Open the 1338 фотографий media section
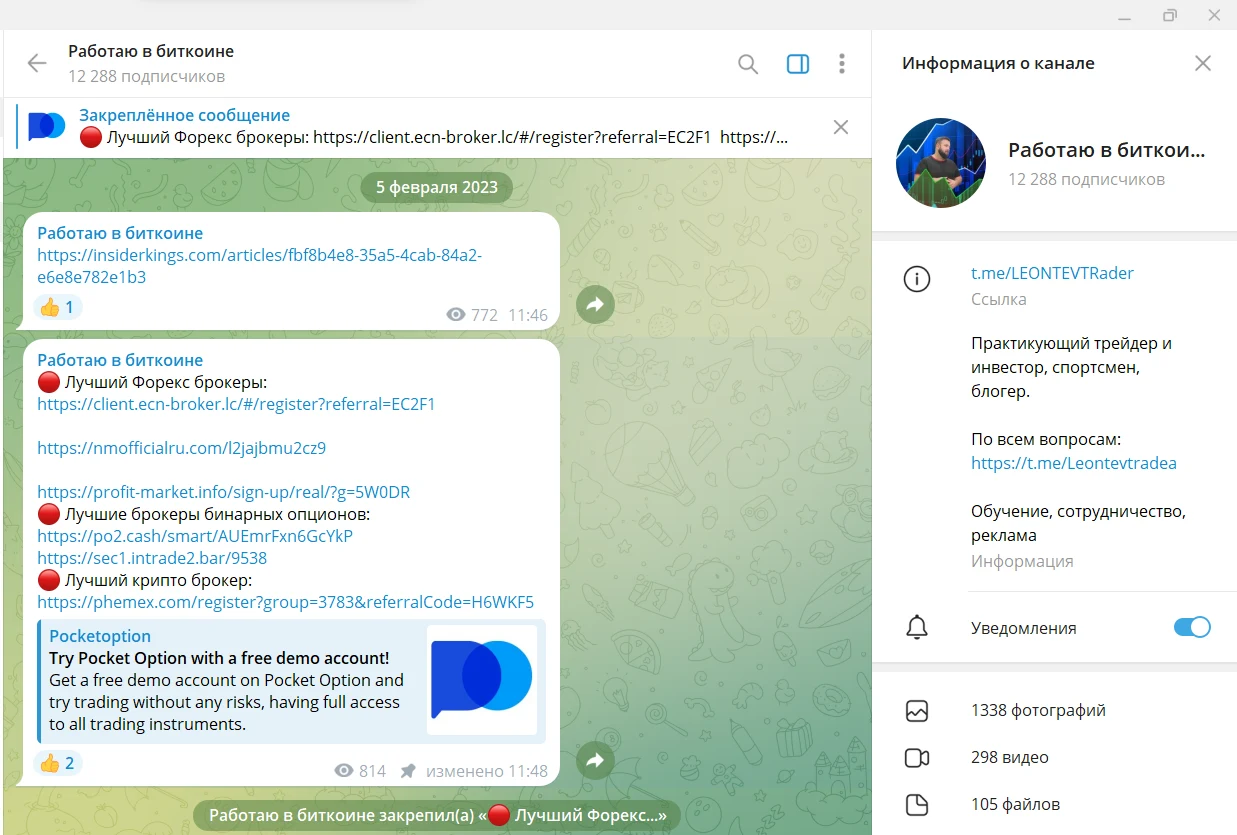This screenshot has width=1237, height=835. click(x=1054, y=711)
